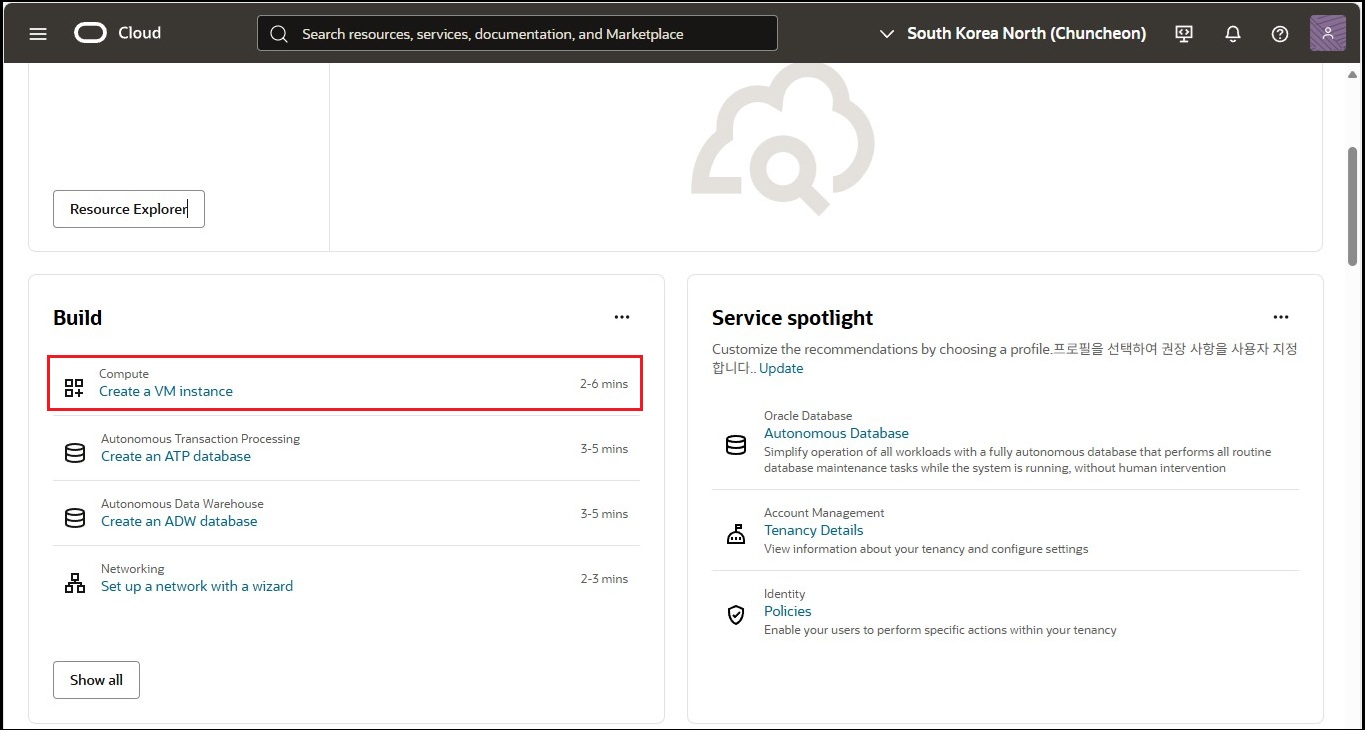Open Create an ADW database link
The image size is (1365, 730).
(x=179, y=521)
